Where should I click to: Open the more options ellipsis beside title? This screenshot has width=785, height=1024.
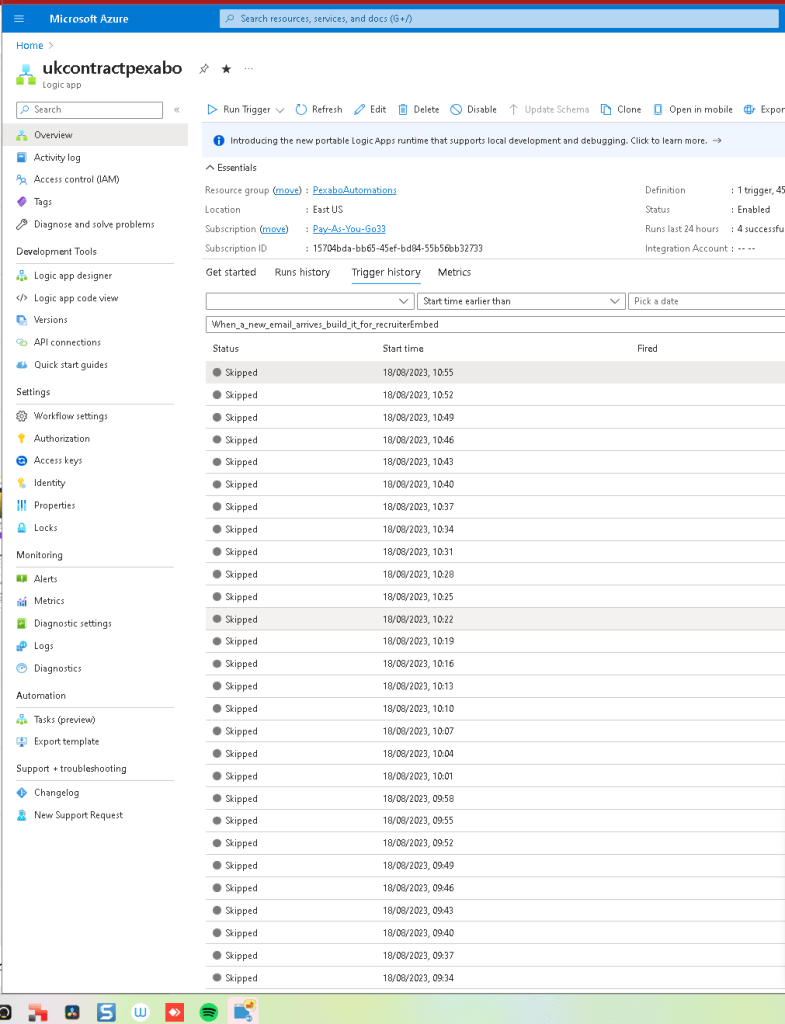249,69
